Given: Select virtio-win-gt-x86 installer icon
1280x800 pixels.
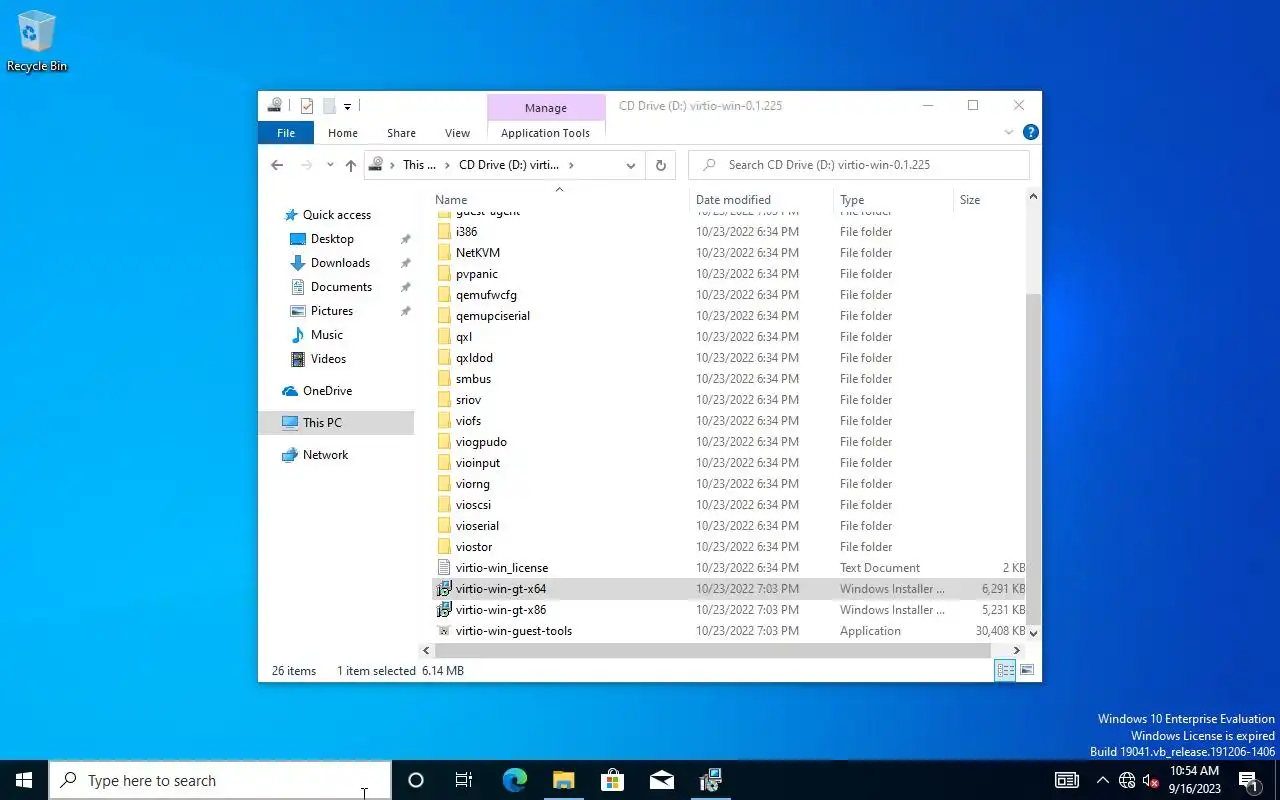Looking at the screenshot, I should [x=445, y=610].
